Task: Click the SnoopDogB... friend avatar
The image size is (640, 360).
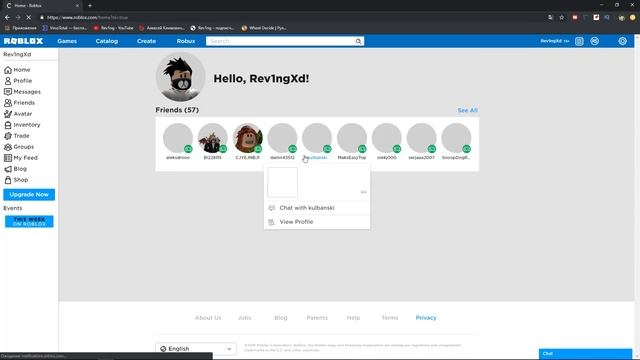Action: pyautogui.click(x=456, y=138)
